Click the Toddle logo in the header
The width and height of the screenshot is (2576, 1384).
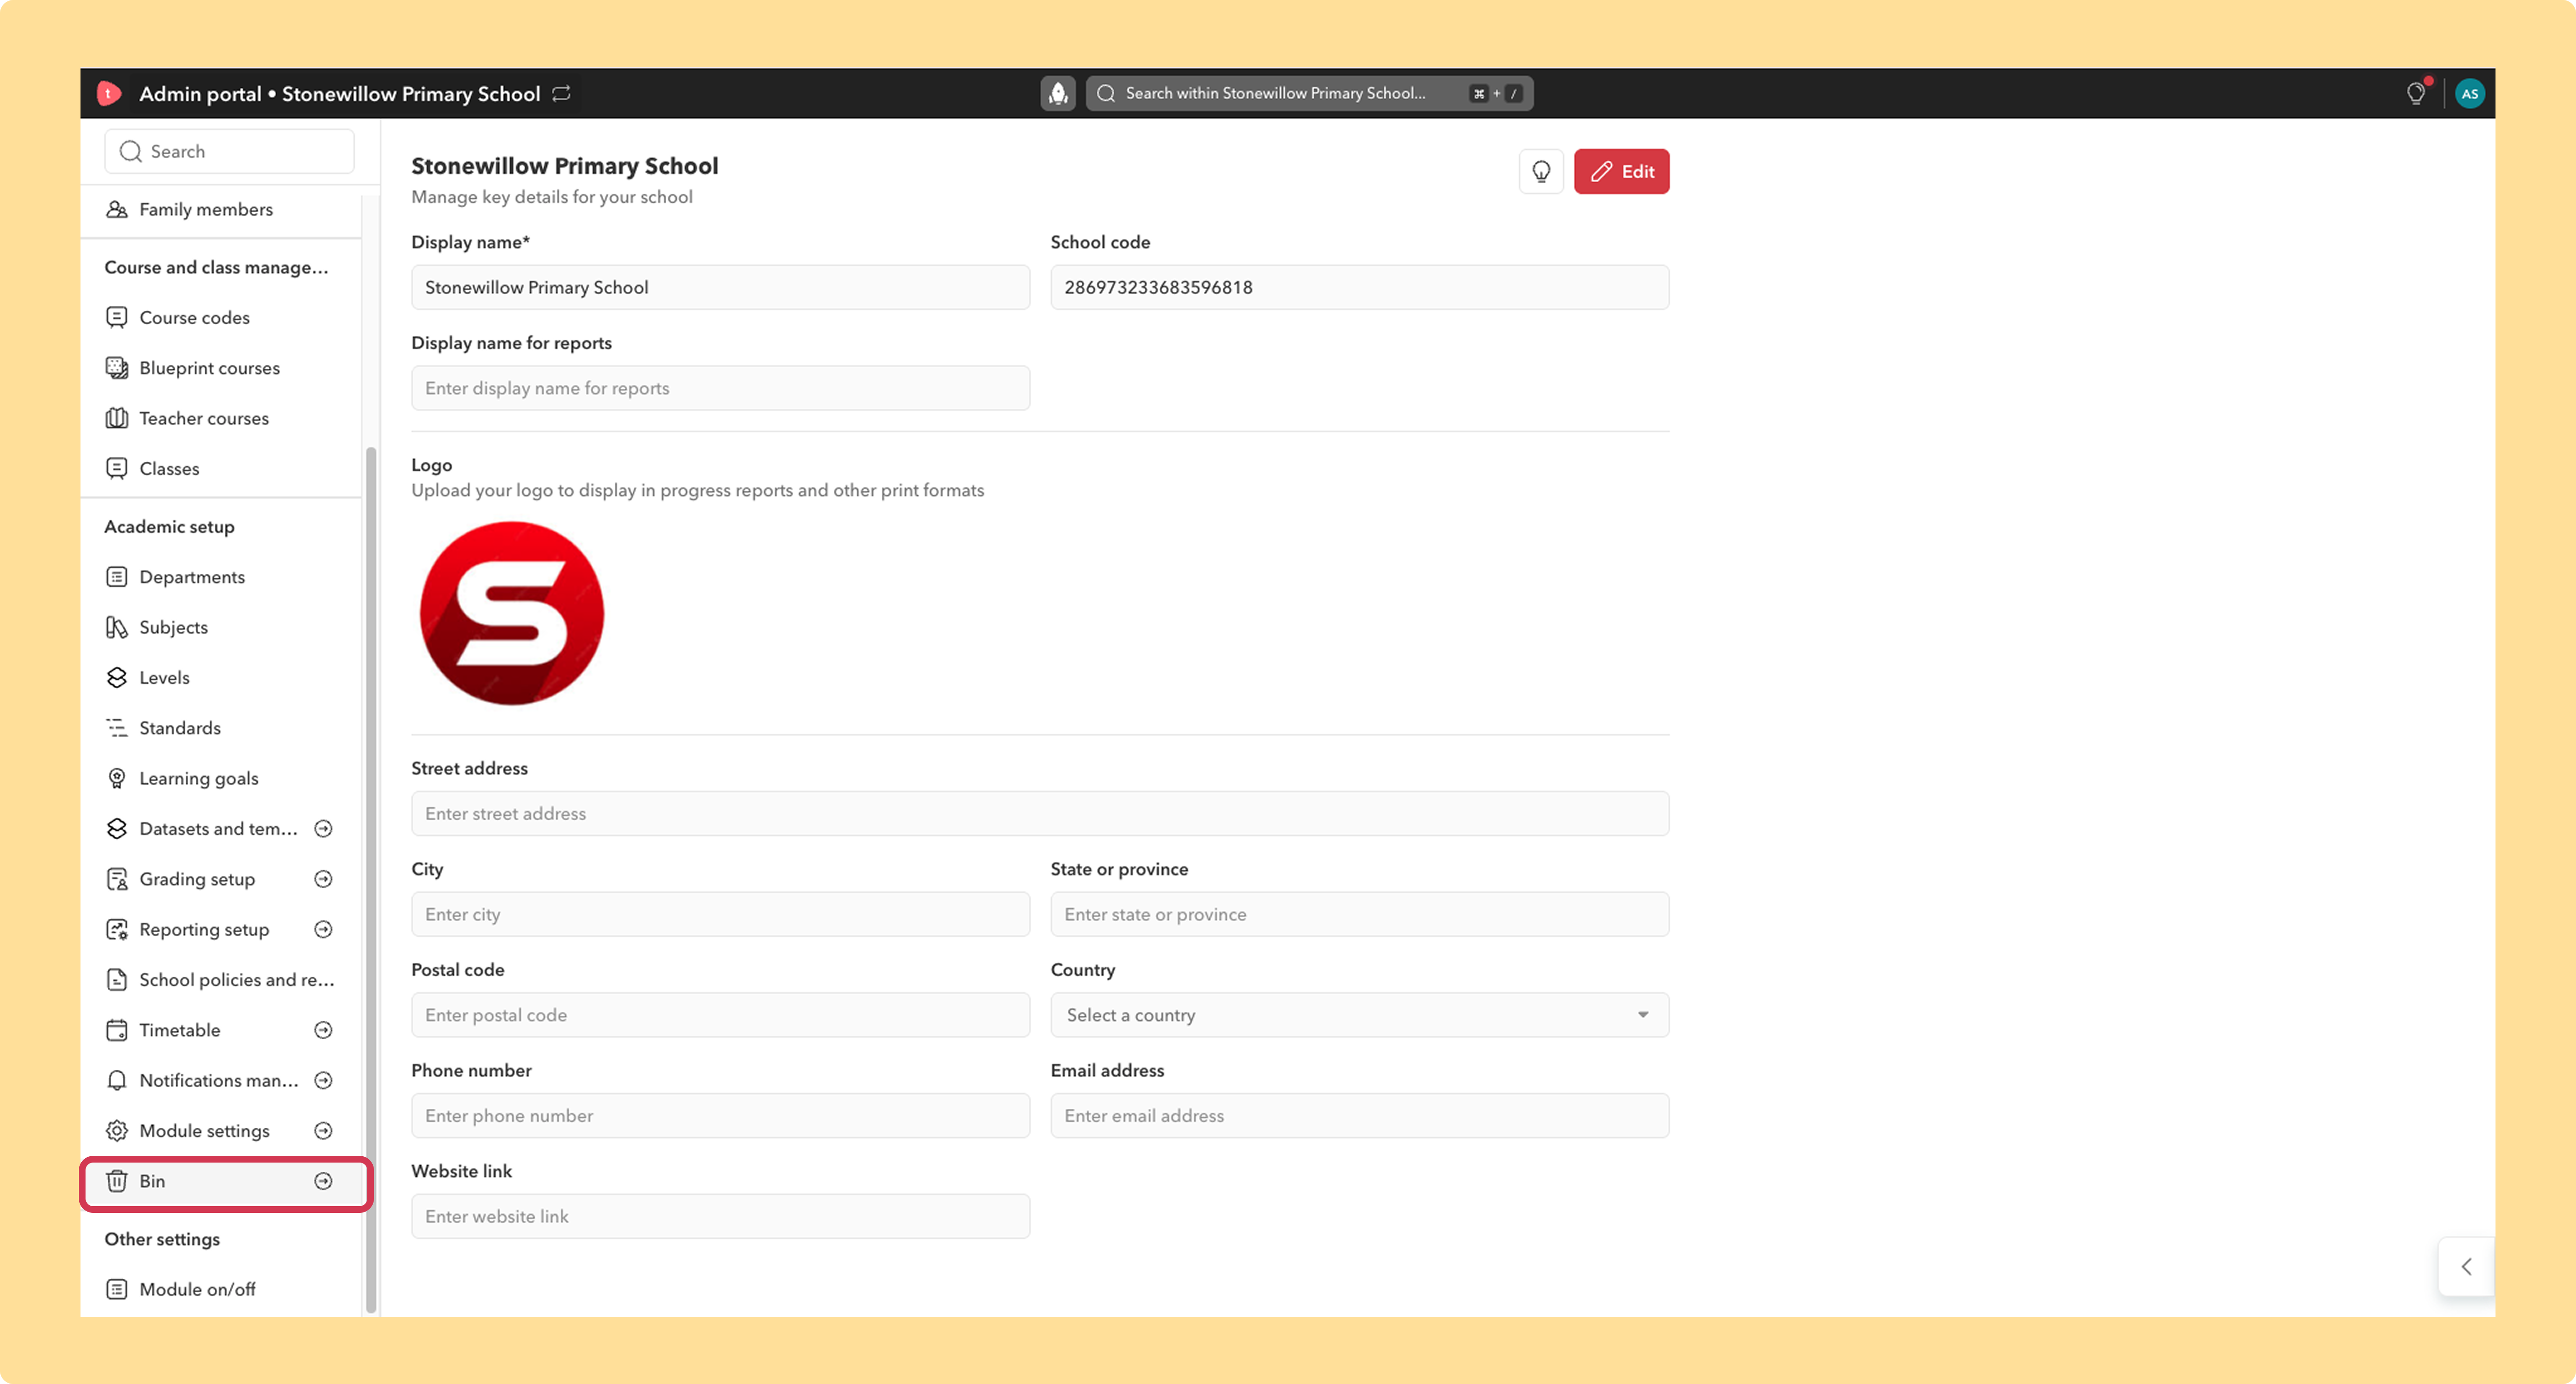[109, 93]
